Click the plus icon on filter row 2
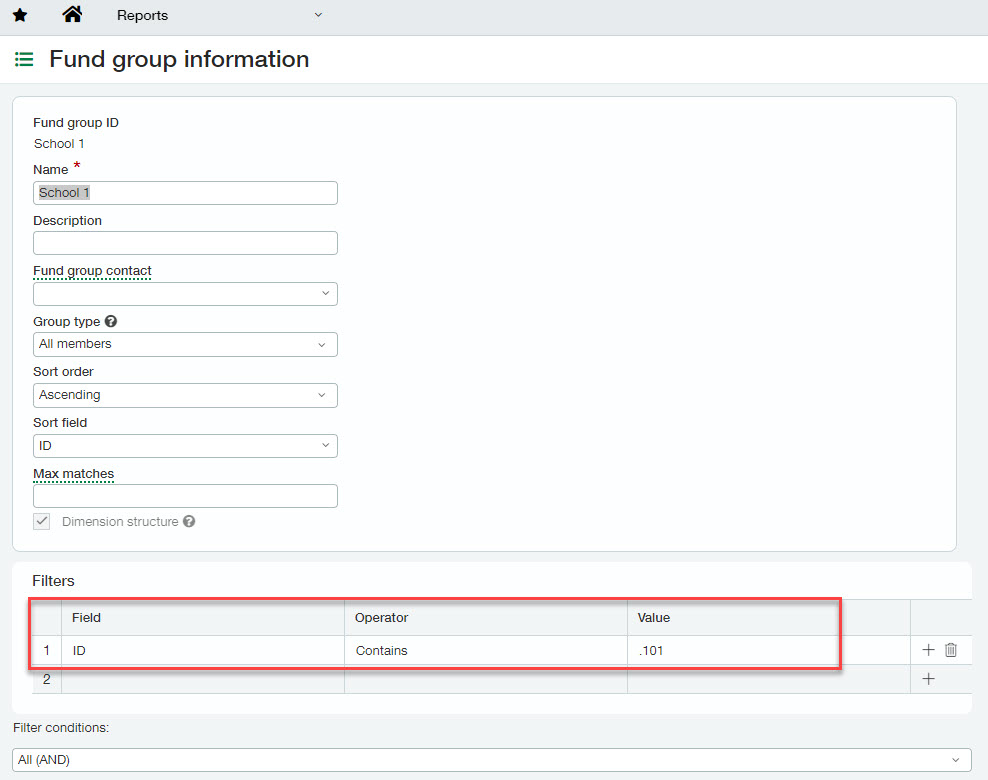The width and height of the screenshot is (988, 780). [928, 678]
